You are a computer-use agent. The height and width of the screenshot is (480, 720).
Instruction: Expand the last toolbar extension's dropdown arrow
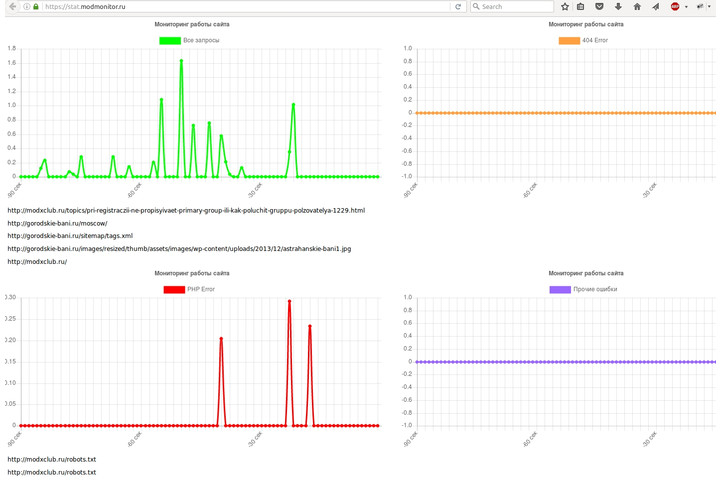(711, 7)
